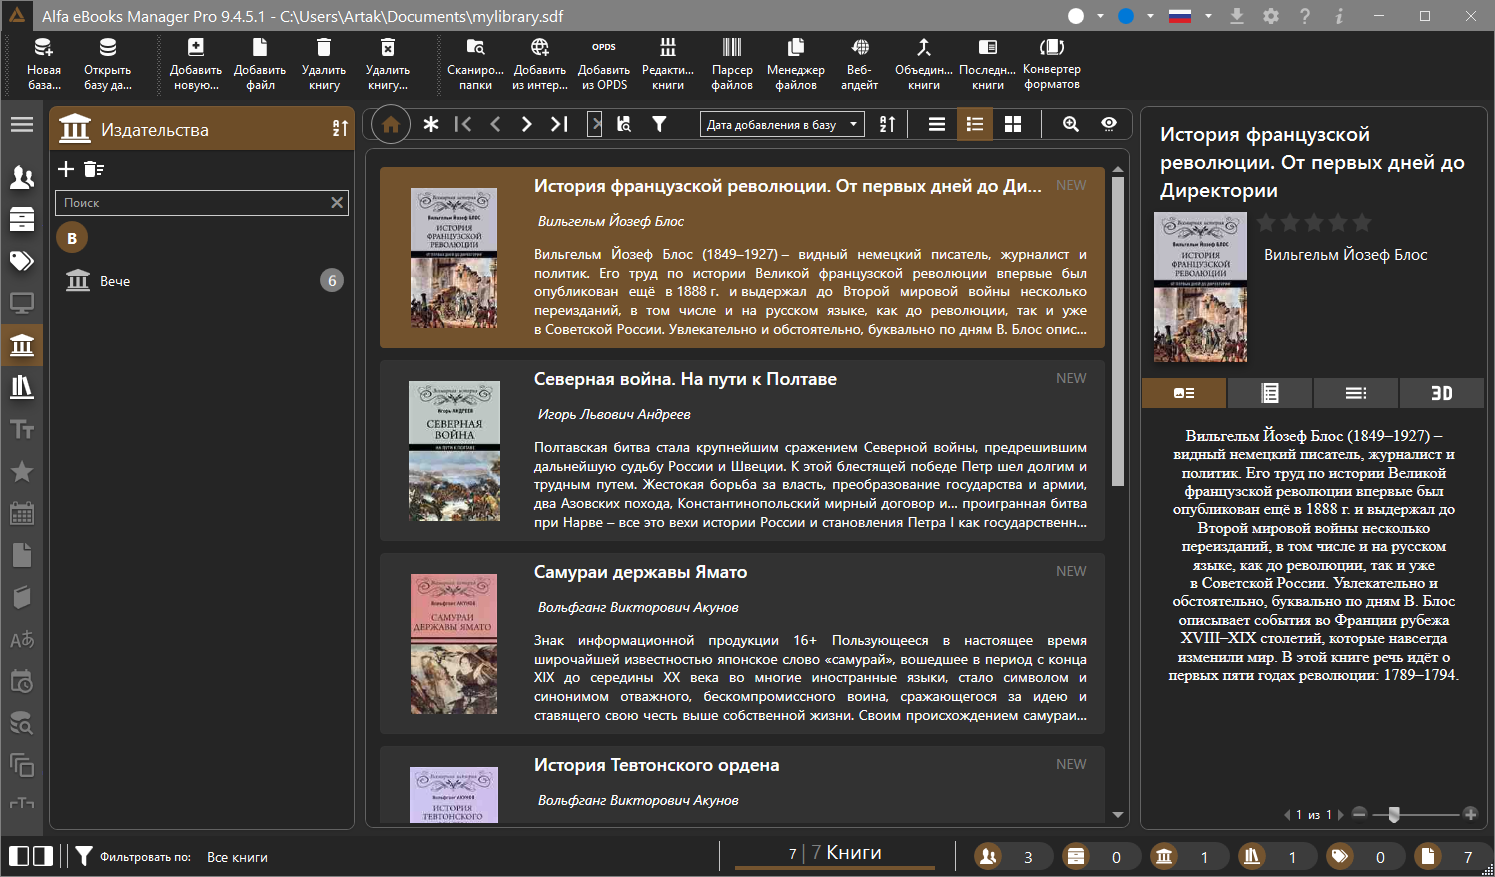Toggle sort direction next to sort dropdown

[887, 125]
